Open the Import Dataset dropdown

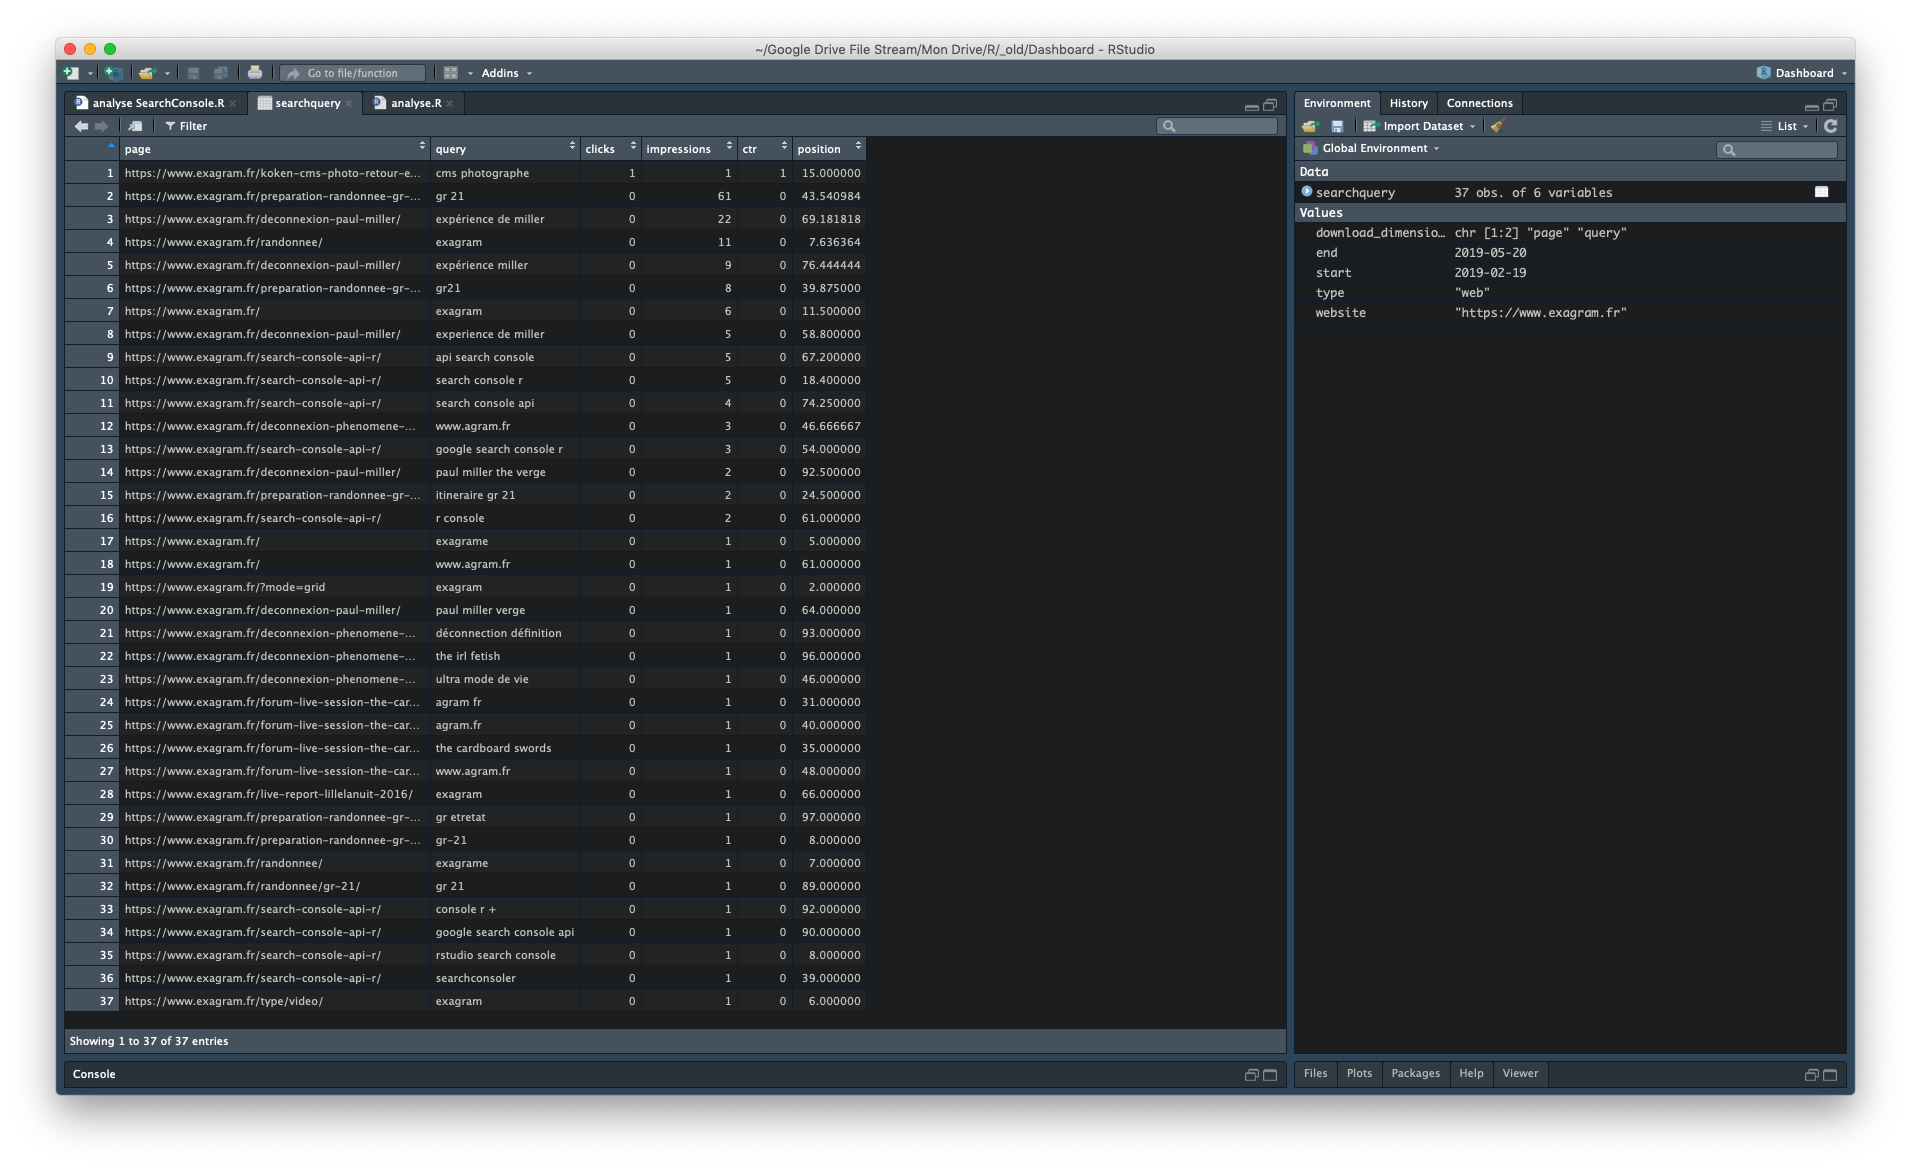tap(1419, 126)
